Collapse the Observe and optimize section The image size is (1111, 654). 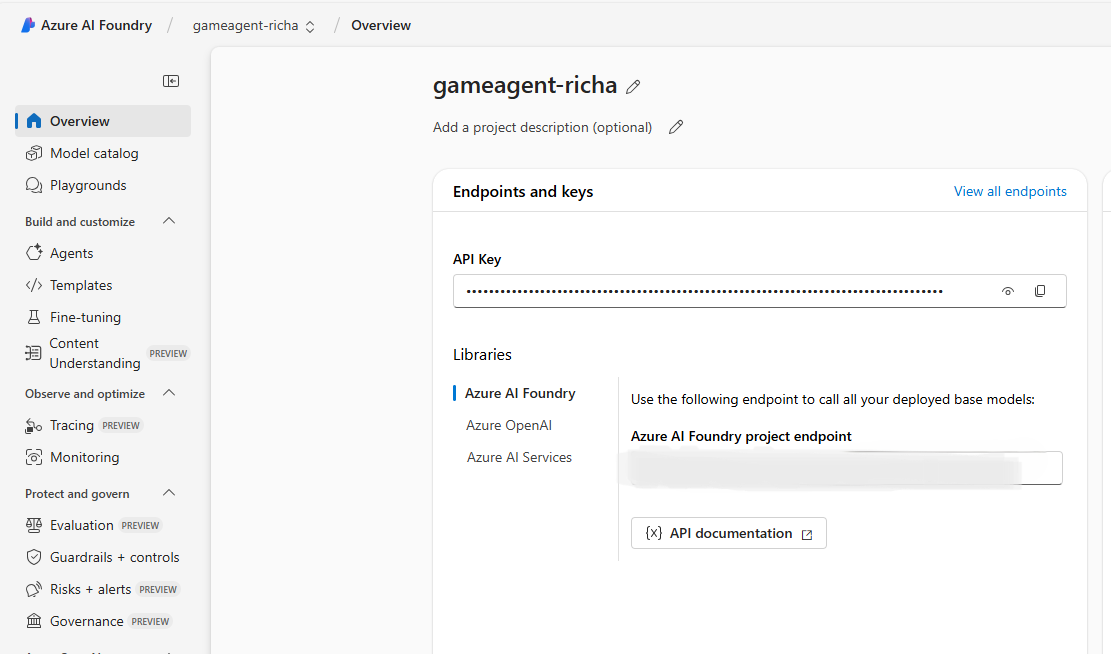pos(169,393)
